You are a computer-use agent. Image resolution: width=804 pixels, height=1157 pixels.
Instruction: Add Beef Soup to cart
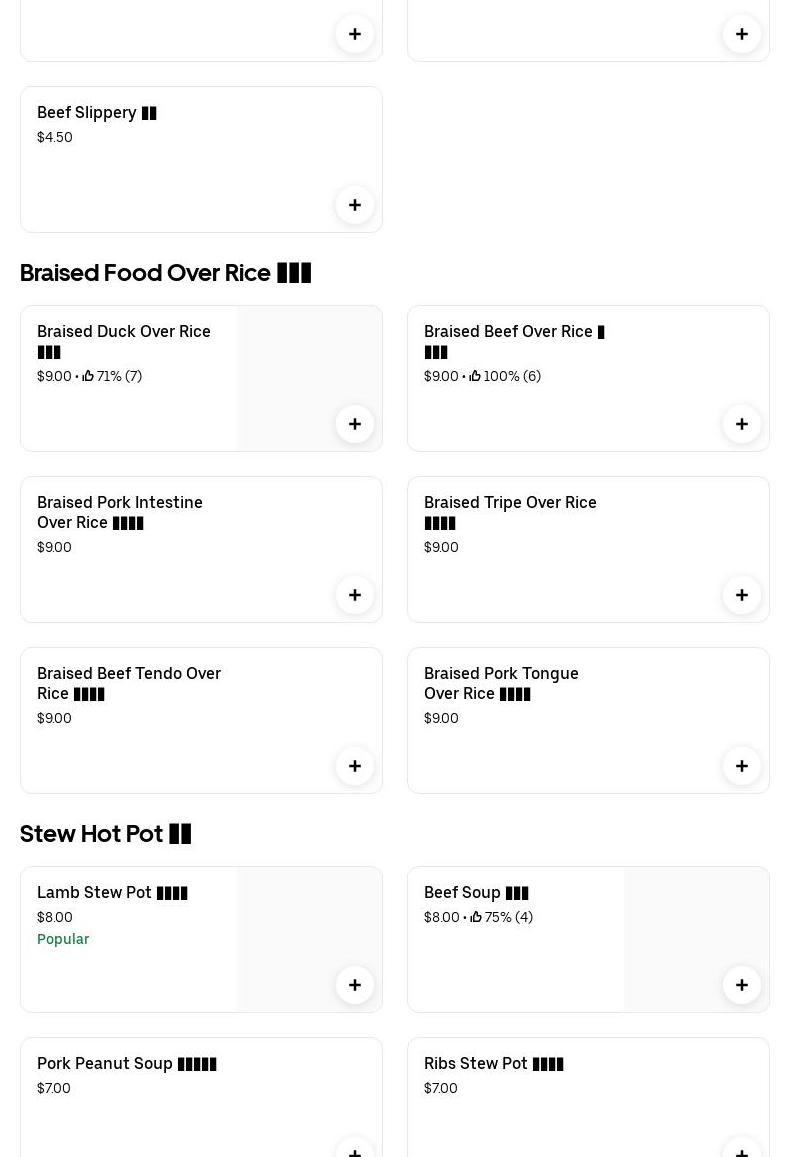tap(742, 985)
